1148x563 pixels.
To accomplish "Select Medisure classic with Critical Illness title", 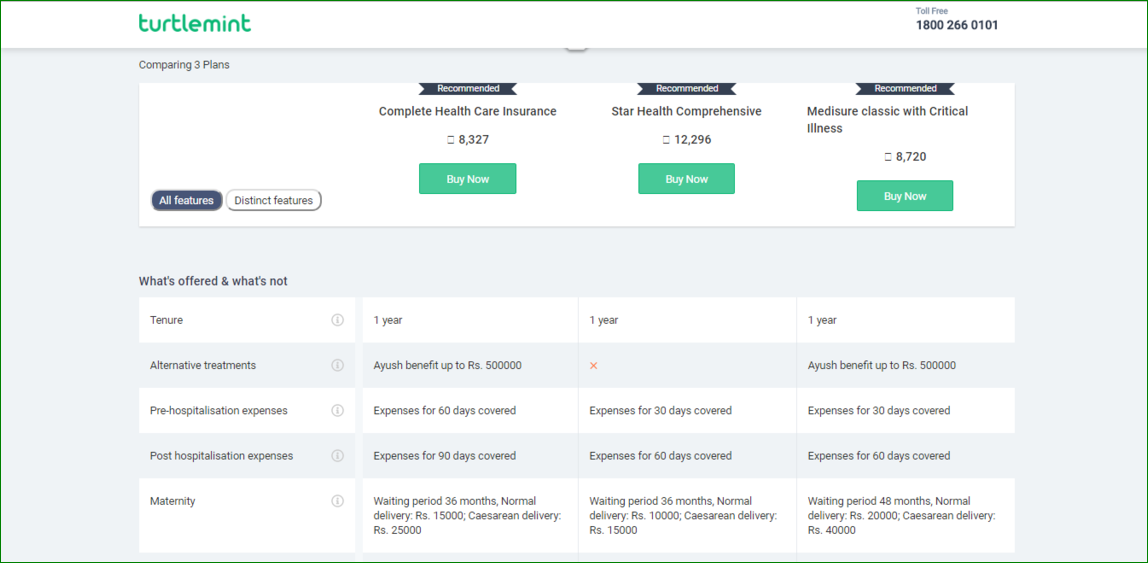I will (887, 120).
